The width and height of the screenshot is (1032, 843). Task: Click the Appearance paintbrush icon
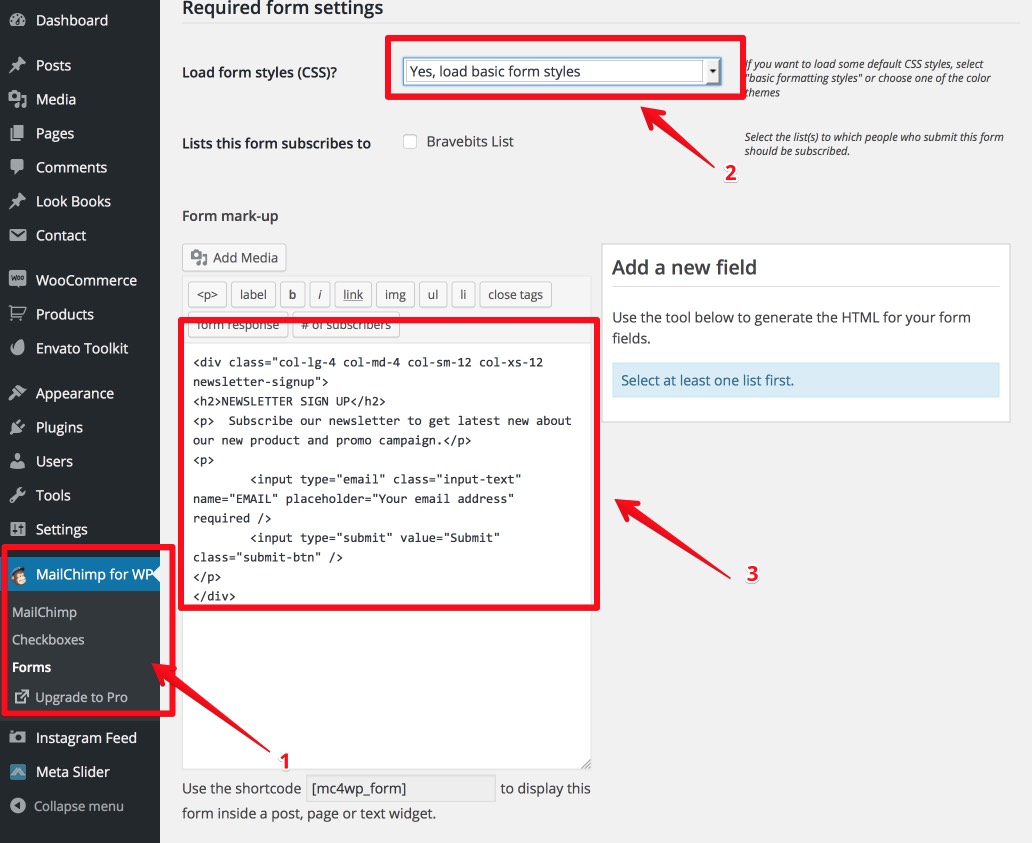click(x=18, y=394)
